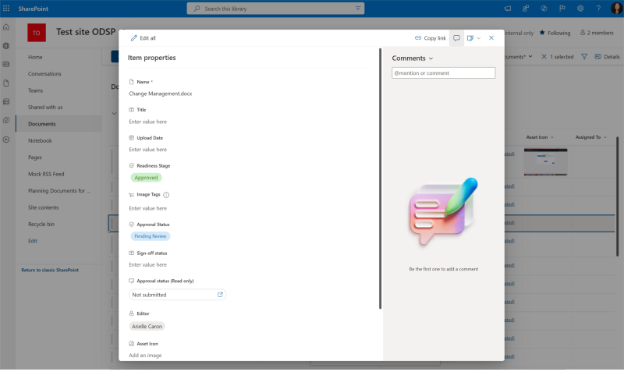Open Teams in site navigation

35,91
